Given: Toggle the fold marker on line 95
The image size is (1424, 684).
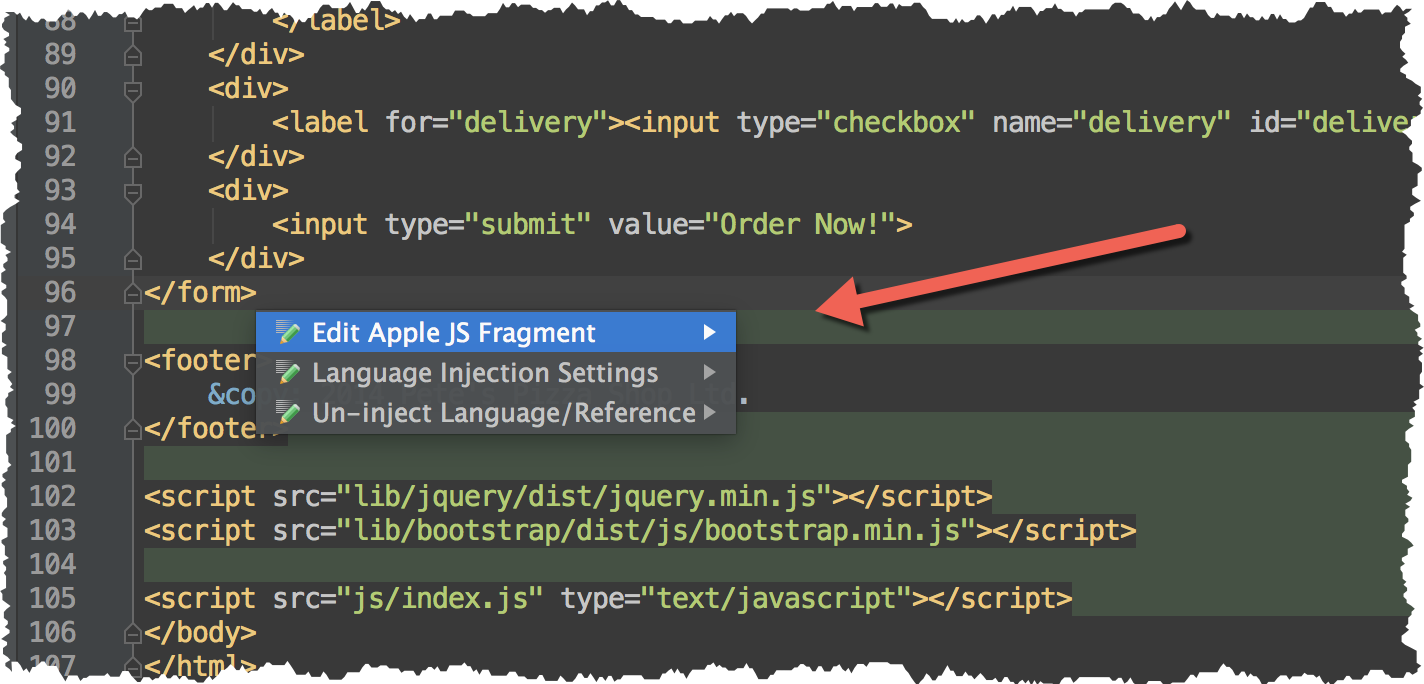Looking at the screenshot, I should pyautogui.click(x=132, y=259).
